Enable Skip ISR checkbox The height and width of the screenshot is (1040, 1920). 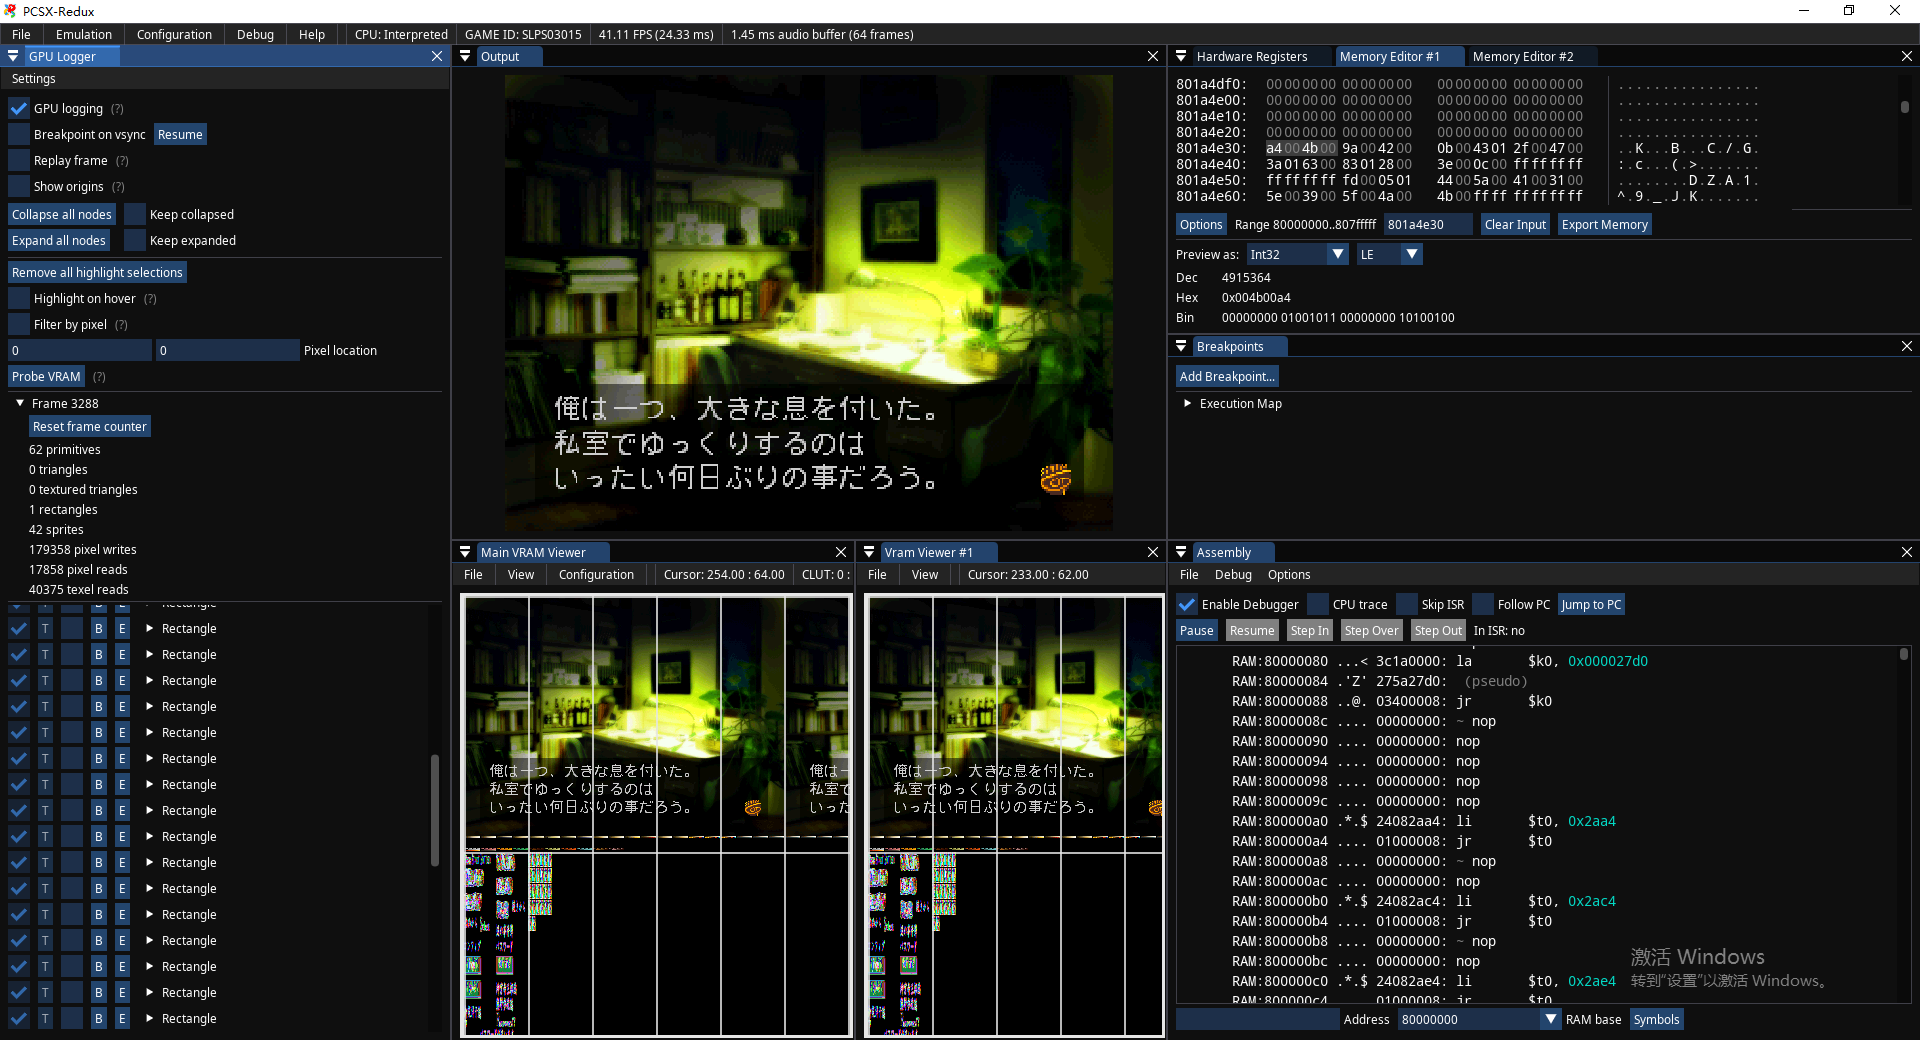[1407, 605]
